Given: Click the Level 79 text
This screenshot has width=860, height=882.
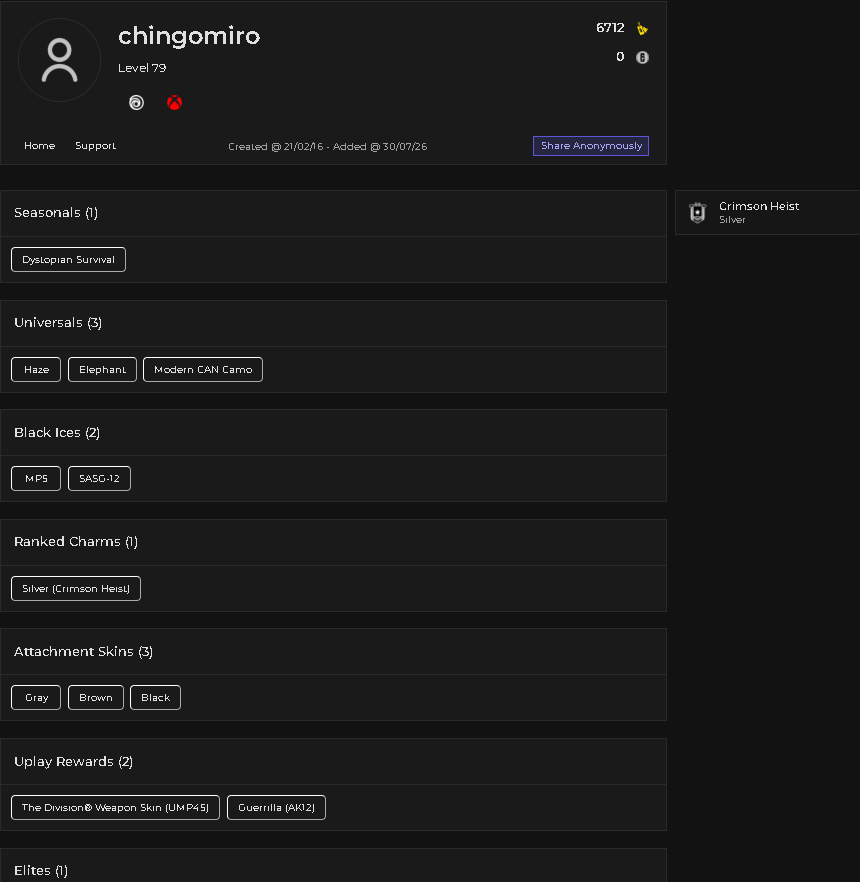Looking at the screenshot, I should [x=142, y=68].
